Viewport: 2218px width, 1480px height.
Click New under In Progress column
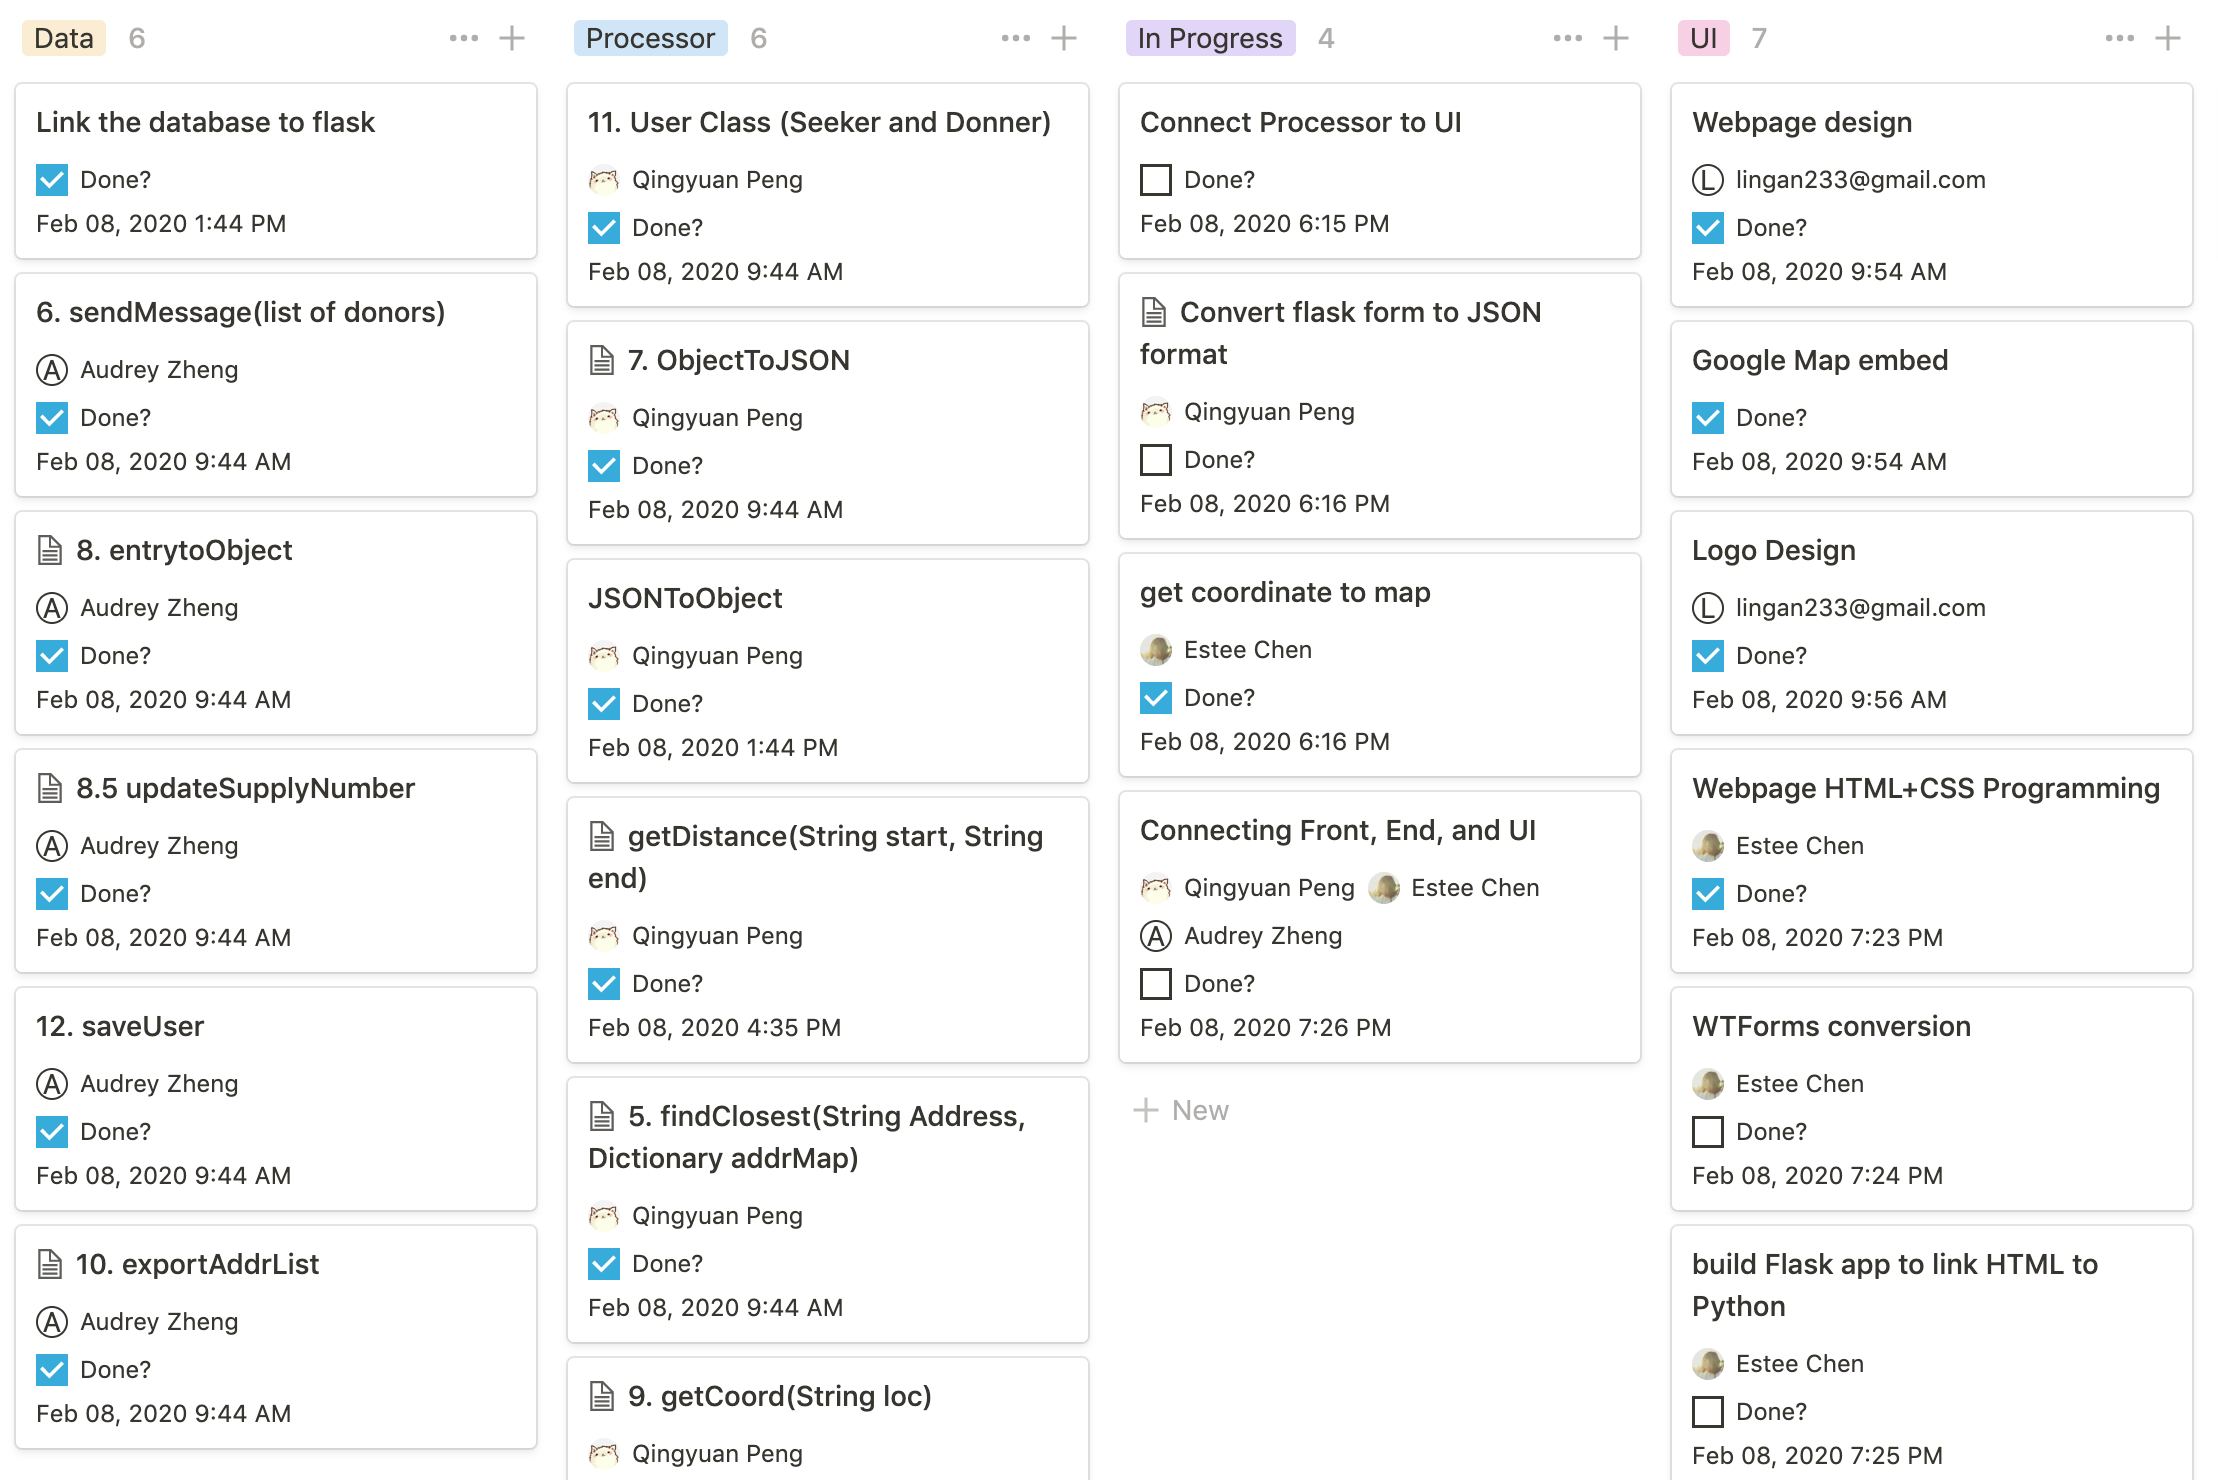coord(1182,1110)
